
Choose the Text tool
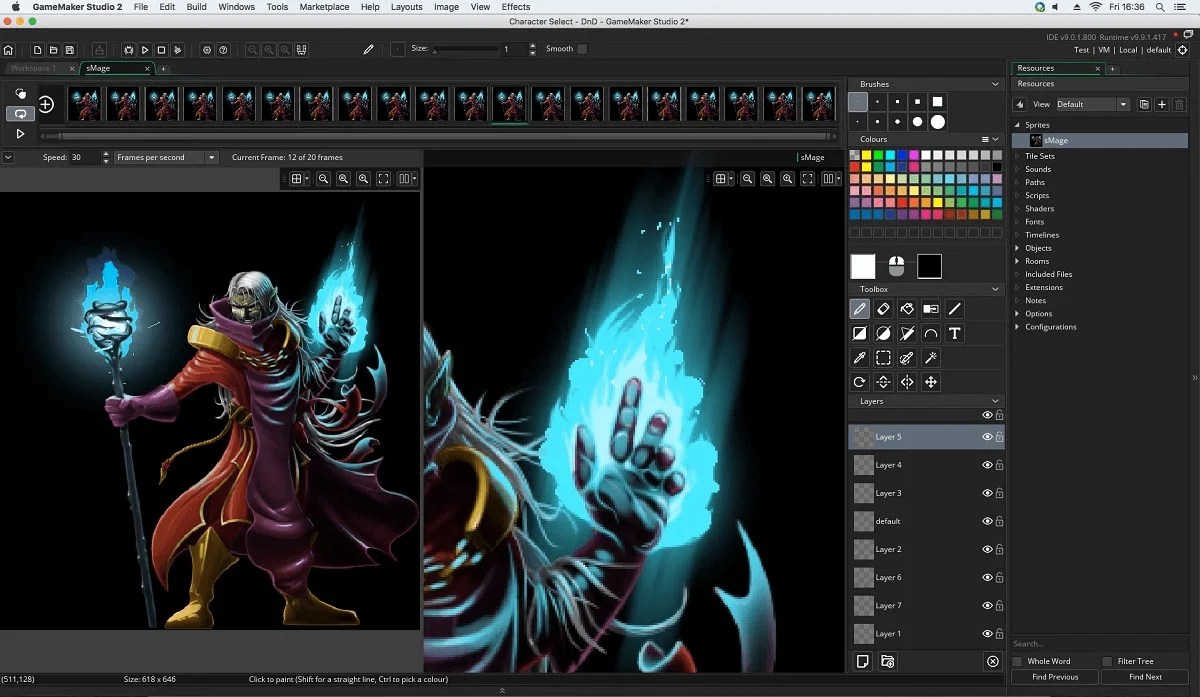coord(955,333)
